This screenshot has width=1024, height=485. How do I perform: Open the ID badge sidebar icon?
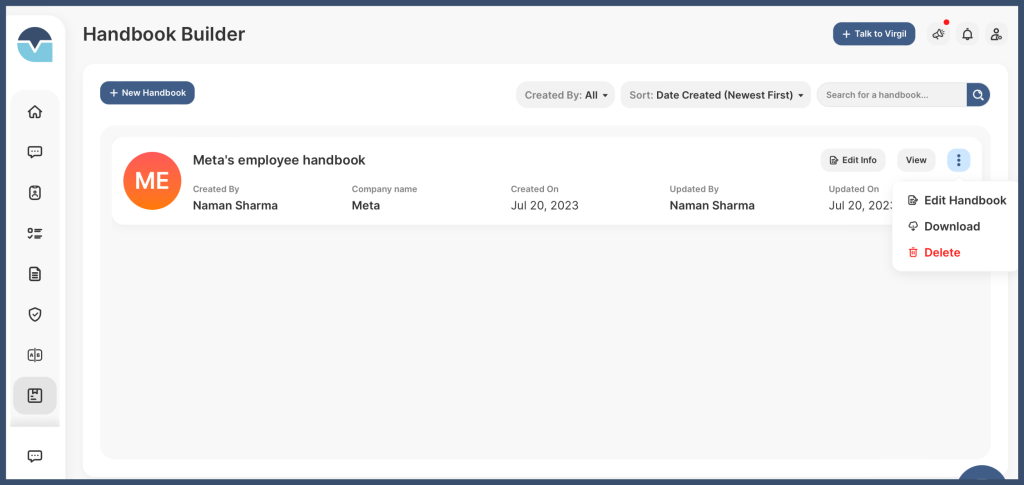click(35, 193)
